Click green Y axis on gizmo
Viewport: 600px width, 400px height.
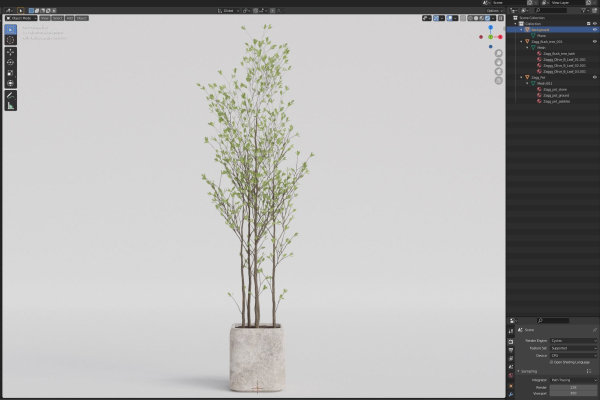coord(491,37)
